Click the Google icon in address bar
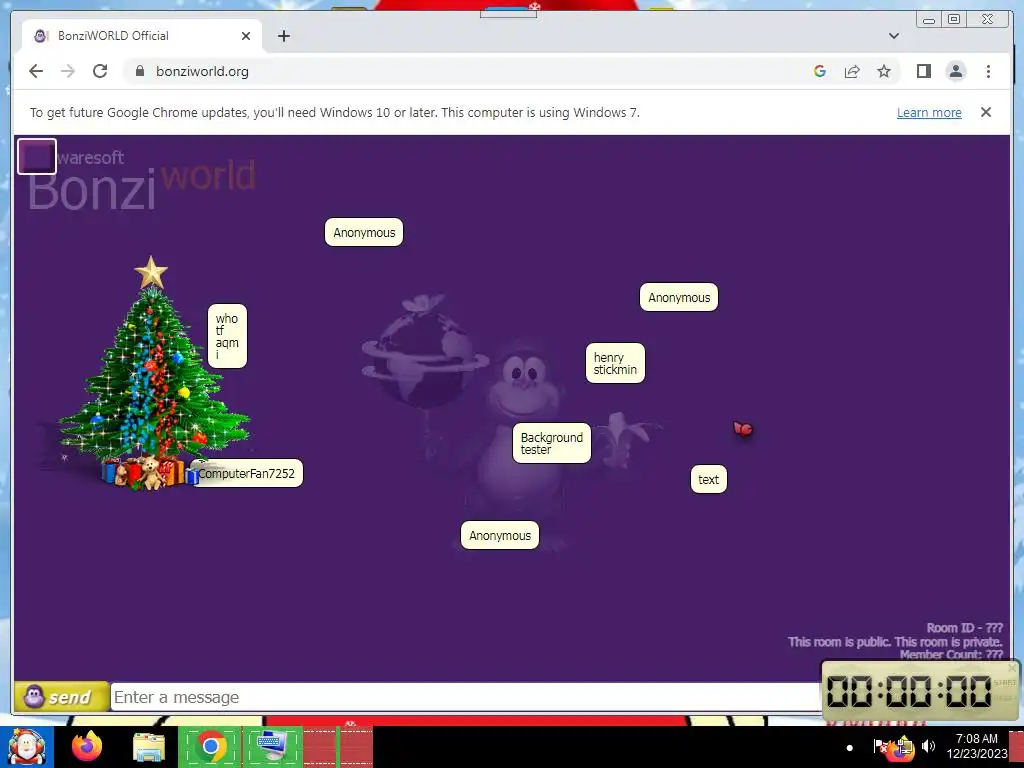 coord(820,71)
